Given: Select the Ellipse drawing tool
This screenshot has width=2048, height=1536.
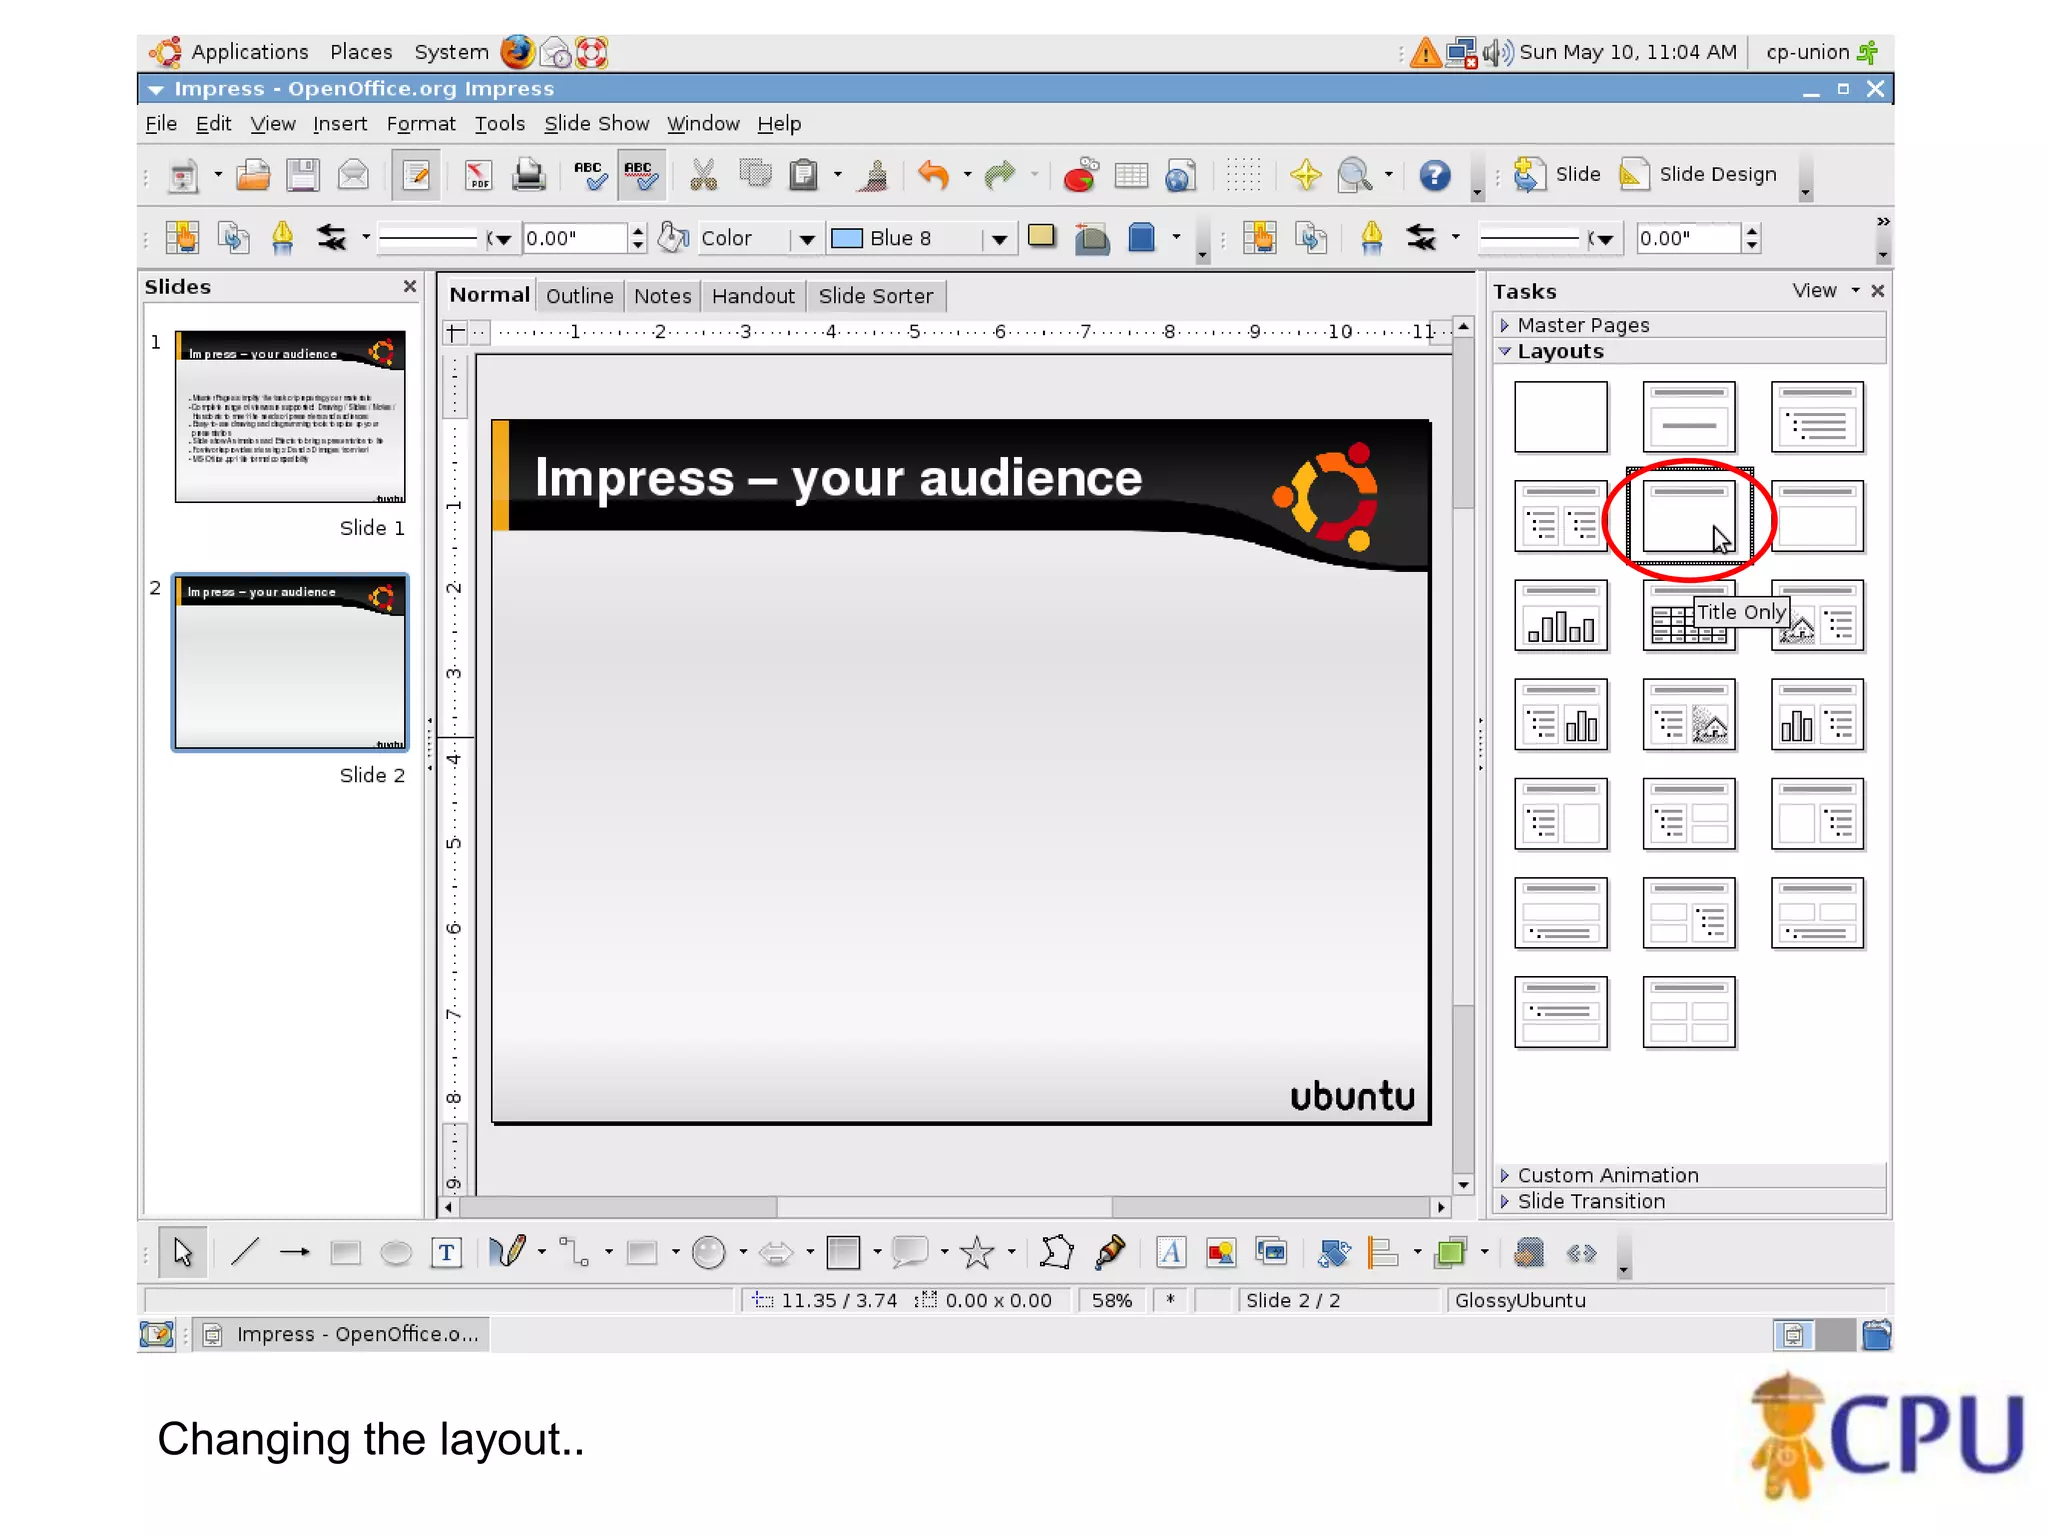Looking at the screenshot, I should [x=396, y=1252].
